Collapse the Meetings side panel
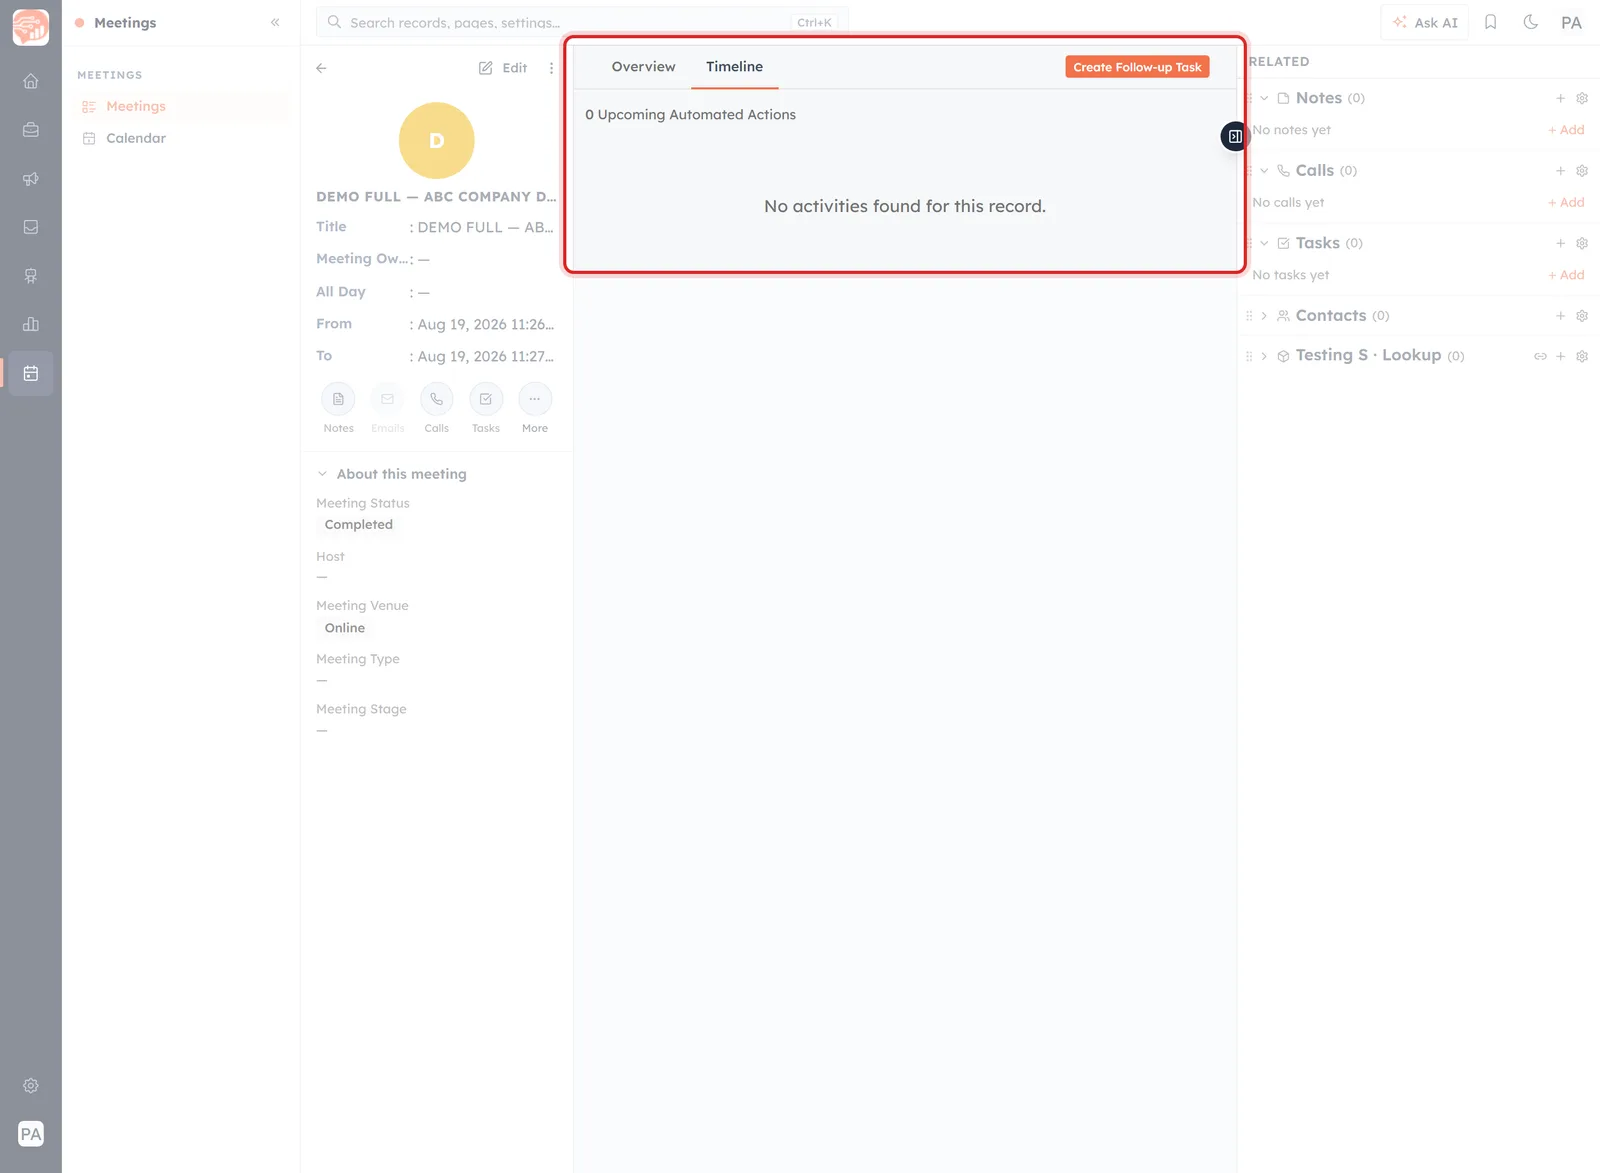This screenshot has height=1173, width=1600. (275, 22)
